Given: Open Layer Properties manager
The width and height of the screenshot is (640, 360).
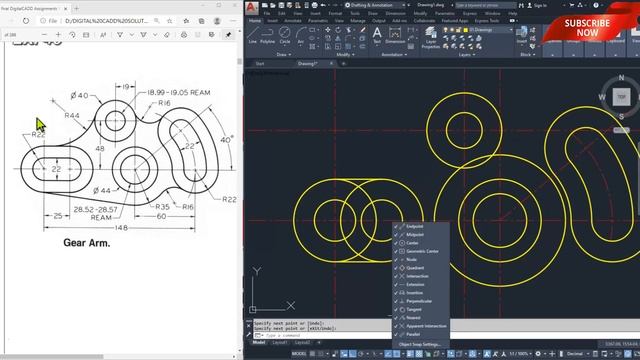Looking at the screenshot, I should pyautogui.click(x=430, y=37).
